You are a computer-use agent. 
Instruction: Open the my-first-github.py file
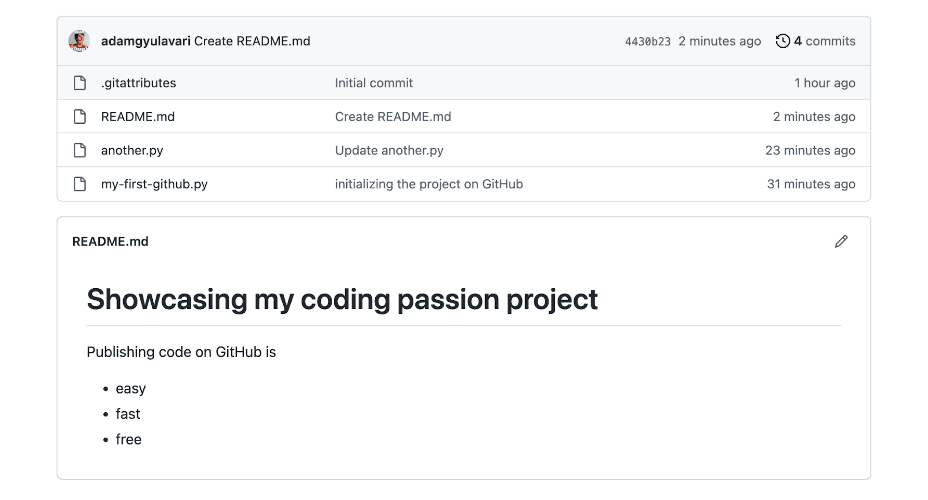154,184
